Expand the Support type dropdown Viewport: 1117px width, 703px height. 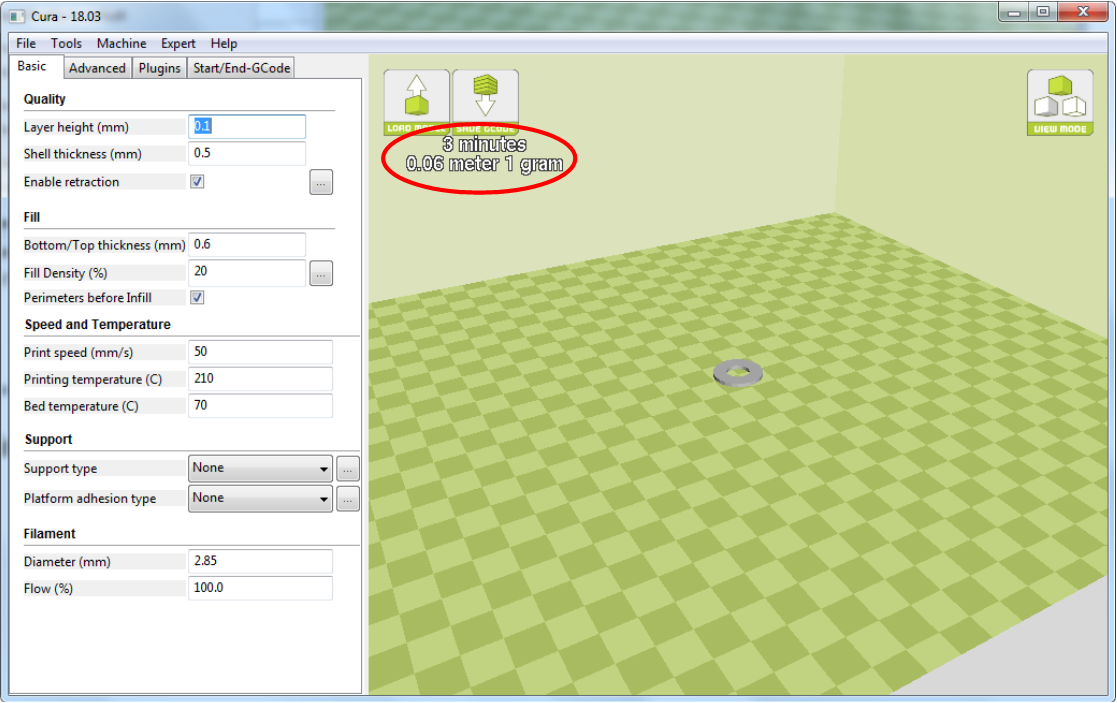click(x=260, y=468)
